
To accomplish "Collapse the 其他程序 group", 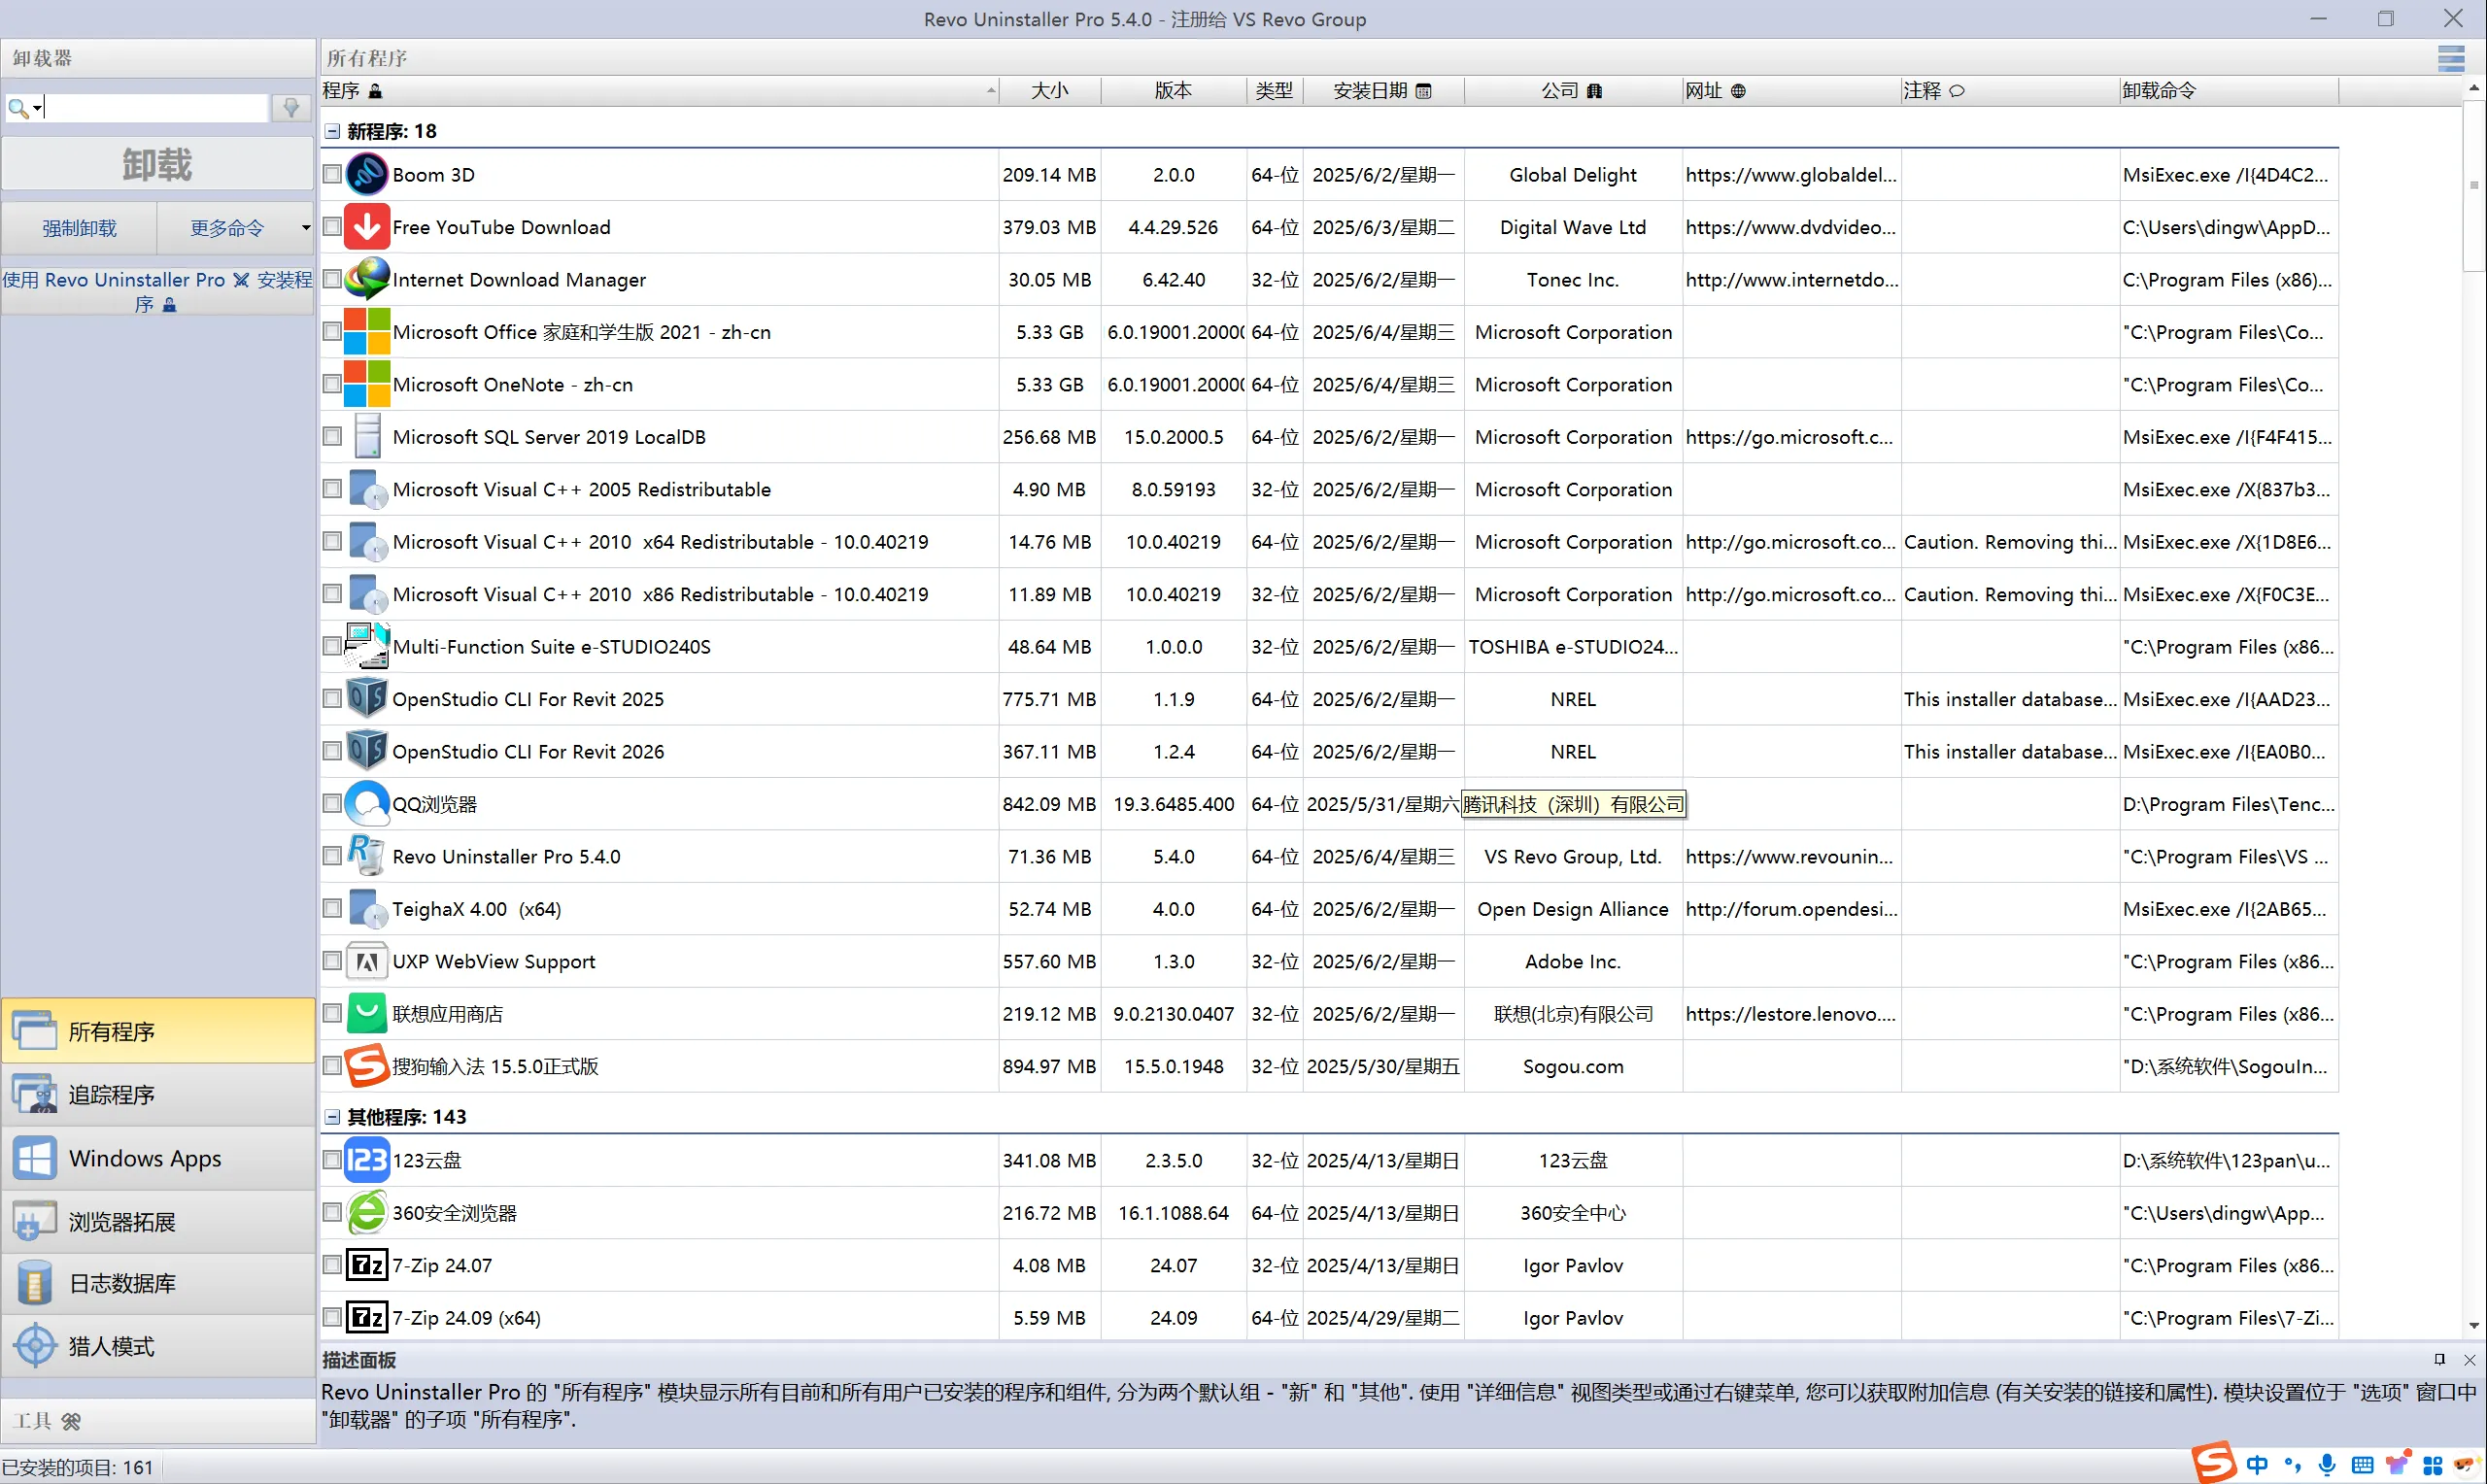I will point(332,1117).
